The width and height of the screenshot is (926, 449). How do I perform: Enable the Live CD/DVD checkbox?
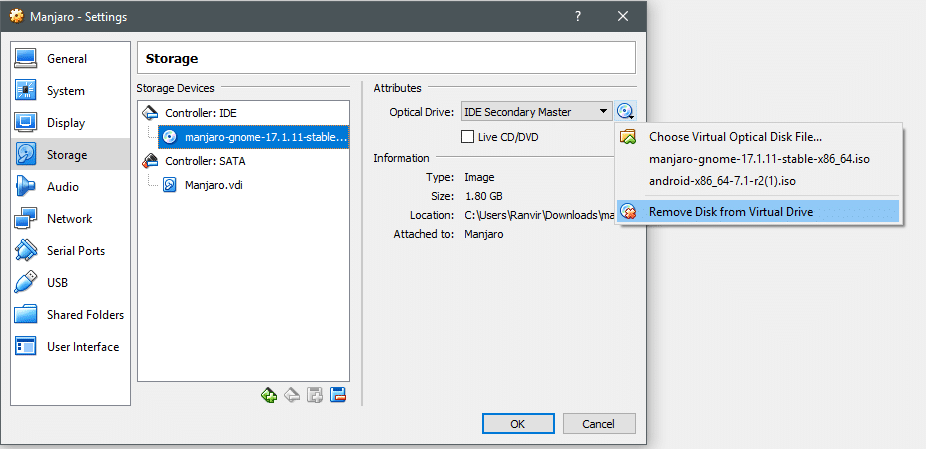467,136
